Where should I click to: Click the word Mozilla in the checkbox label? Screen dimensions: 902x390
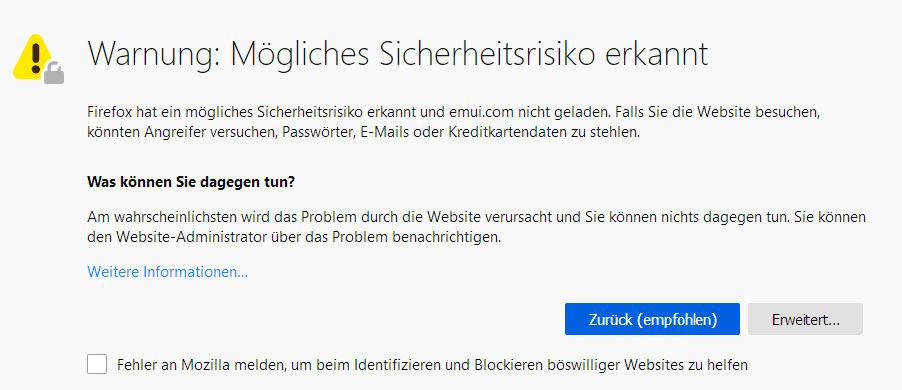(x=202, y=365)
